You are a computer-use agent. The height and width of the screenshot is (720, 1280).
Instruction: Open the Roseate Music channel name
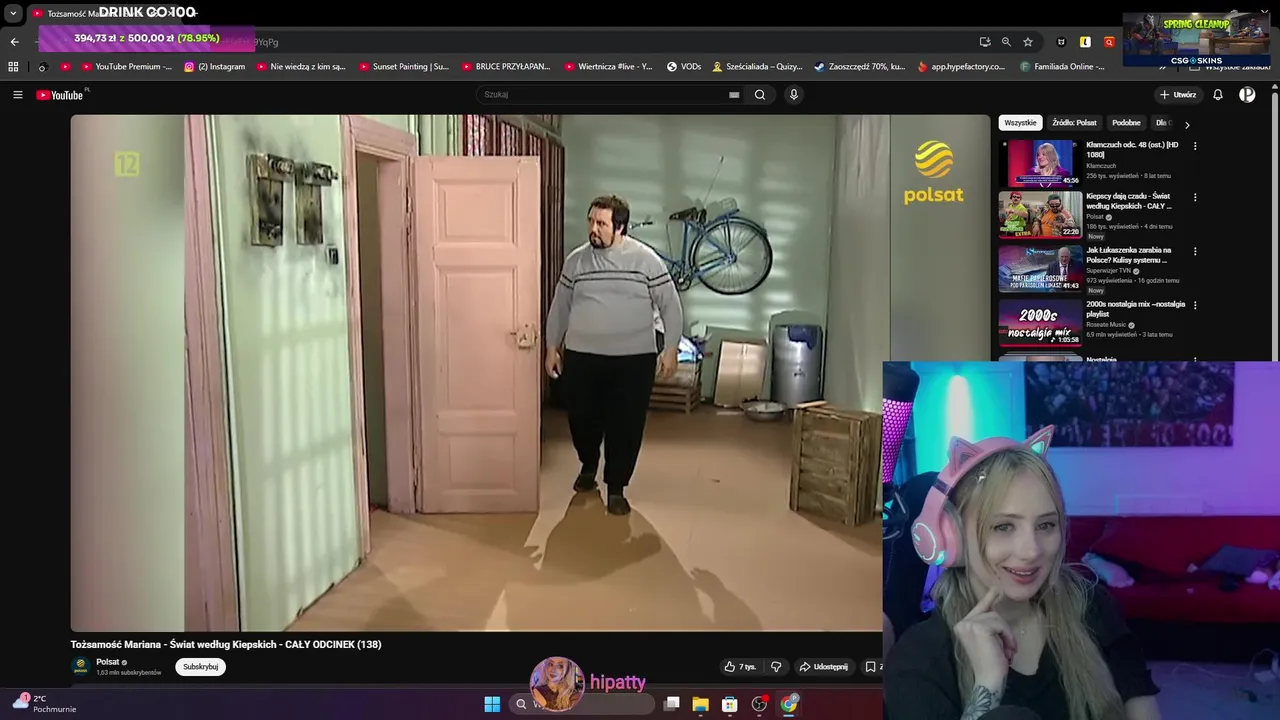point(1106,325)
